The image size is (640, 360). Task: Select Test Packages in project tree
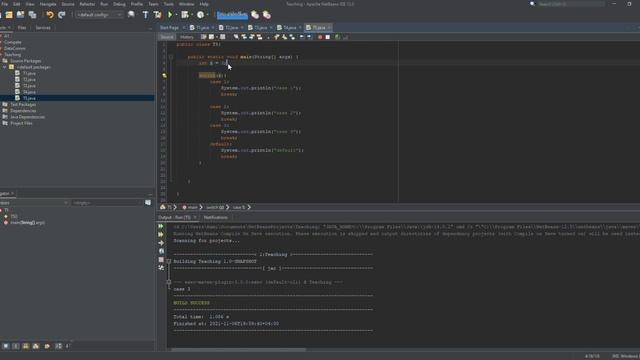tap(23, 104)
